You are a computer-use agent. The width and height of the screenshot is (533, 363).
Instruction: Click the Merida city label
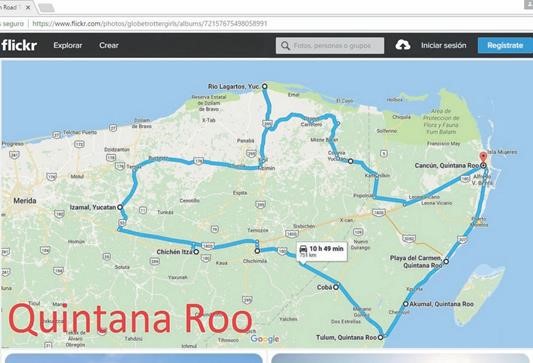(25, 201)
